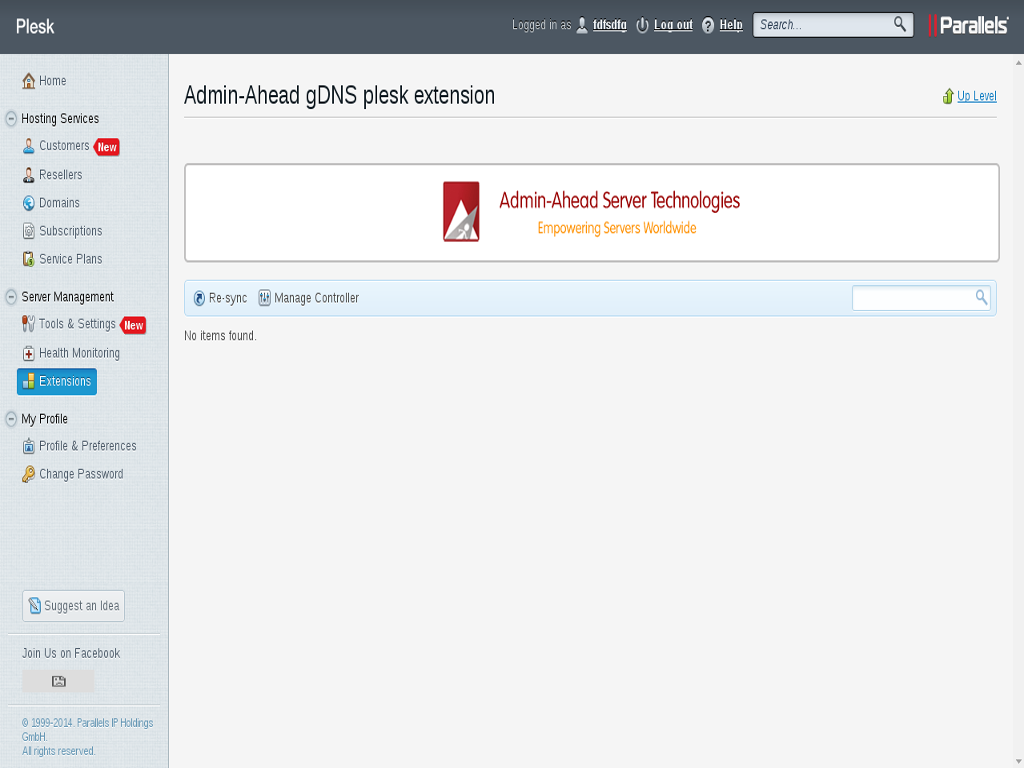Image resolution: width=1024 pixels, height=768 pixels.
Task: Open the Customers menu item
Action: (x=64, y=146)
